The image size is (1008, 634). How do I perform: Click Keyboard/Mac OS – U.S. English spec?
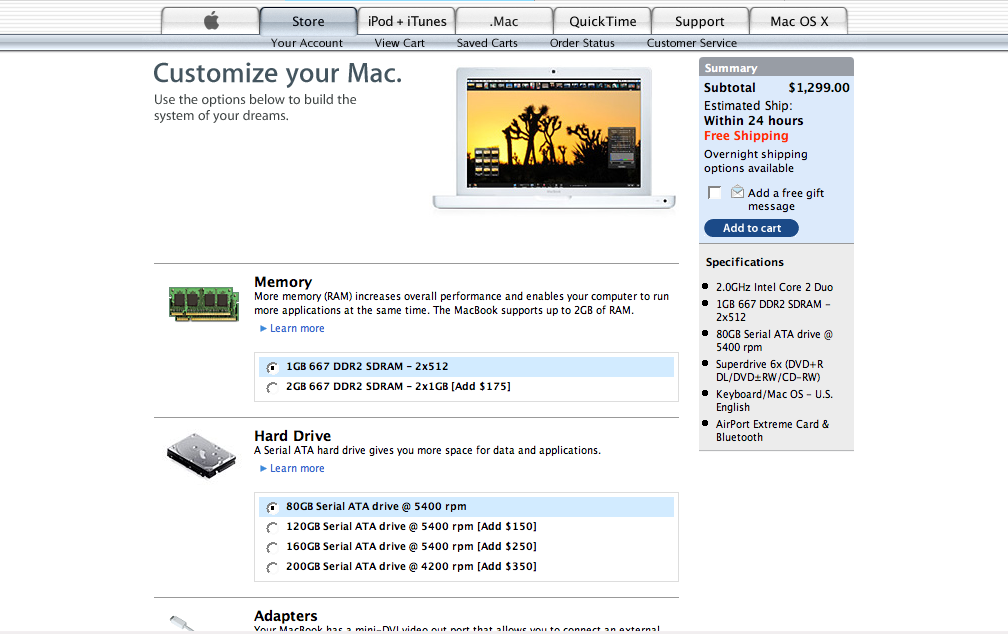774,401
